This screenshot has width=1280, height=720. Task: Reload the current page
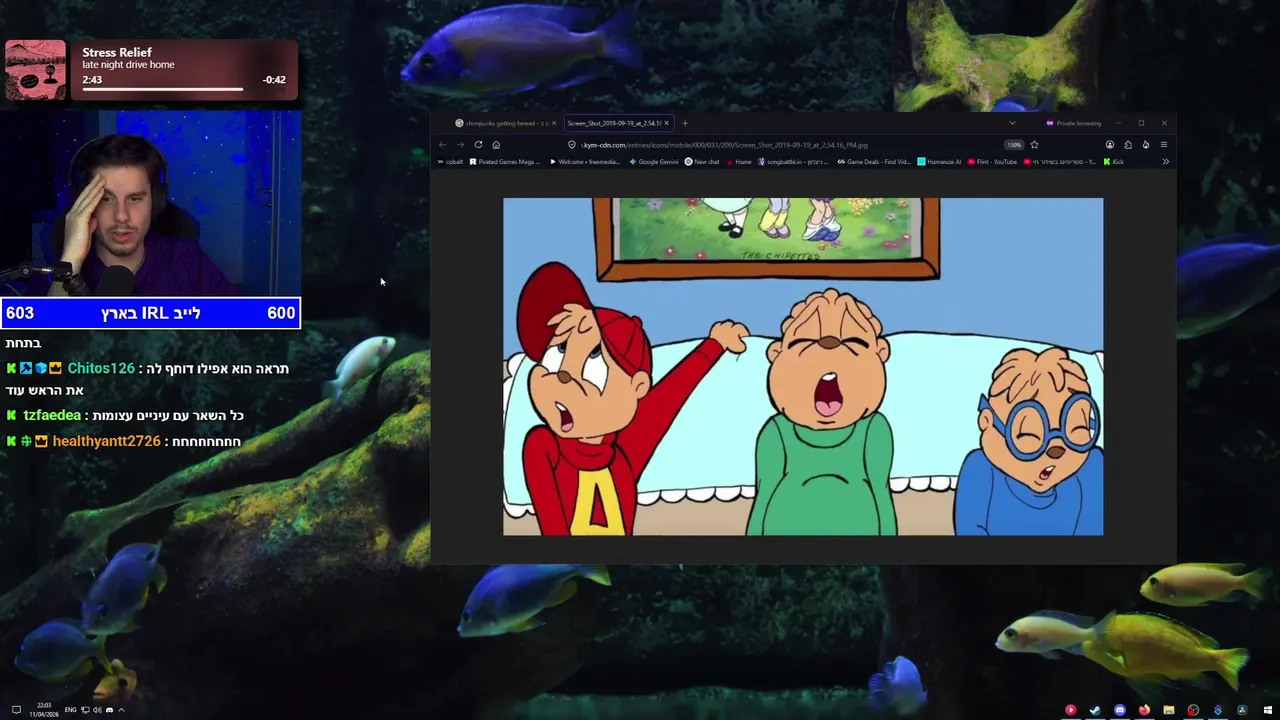[x=478, y=145]
